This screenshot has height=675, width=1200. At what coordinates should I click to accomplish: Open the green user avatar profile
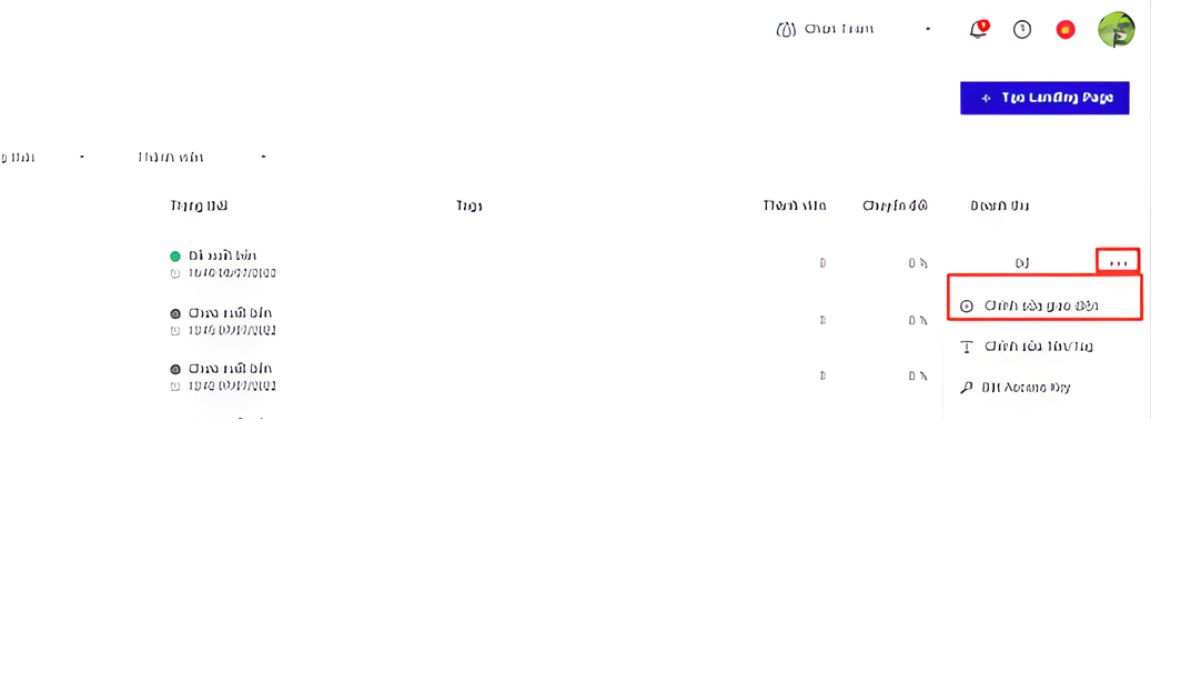pyautogui.click(x=1115, y=30)
